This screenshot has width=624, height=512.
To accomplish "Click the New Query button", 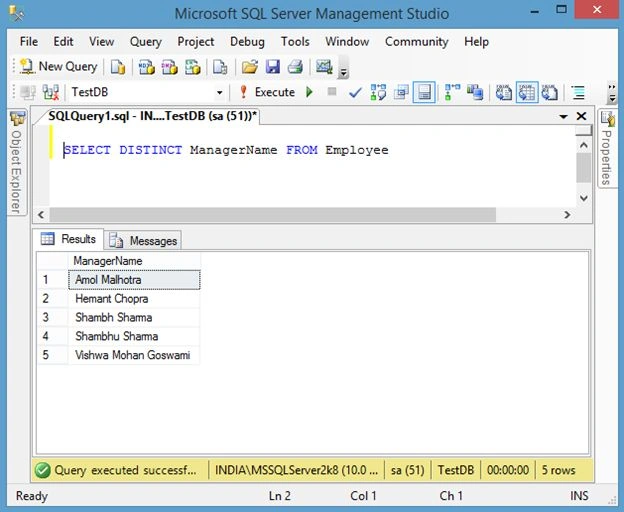I will click(x=58, y=66).
